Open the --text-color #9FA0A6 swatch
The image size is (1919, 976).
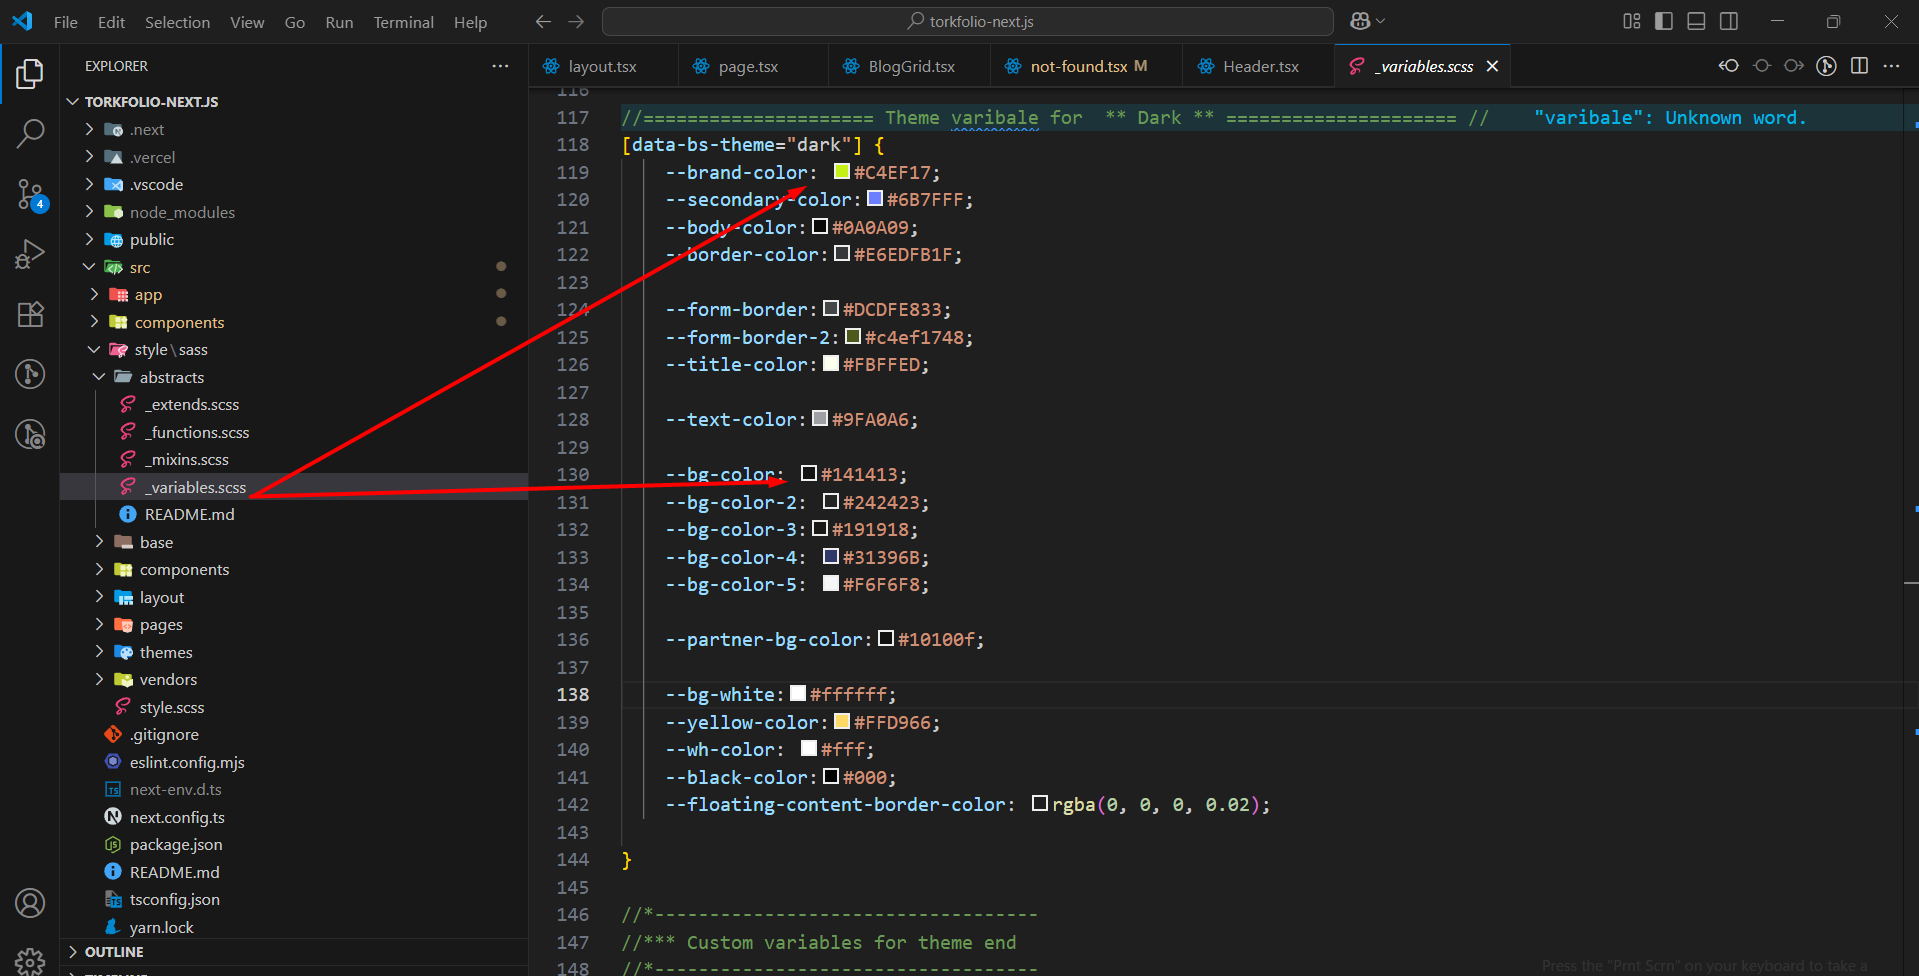[820, 419]
